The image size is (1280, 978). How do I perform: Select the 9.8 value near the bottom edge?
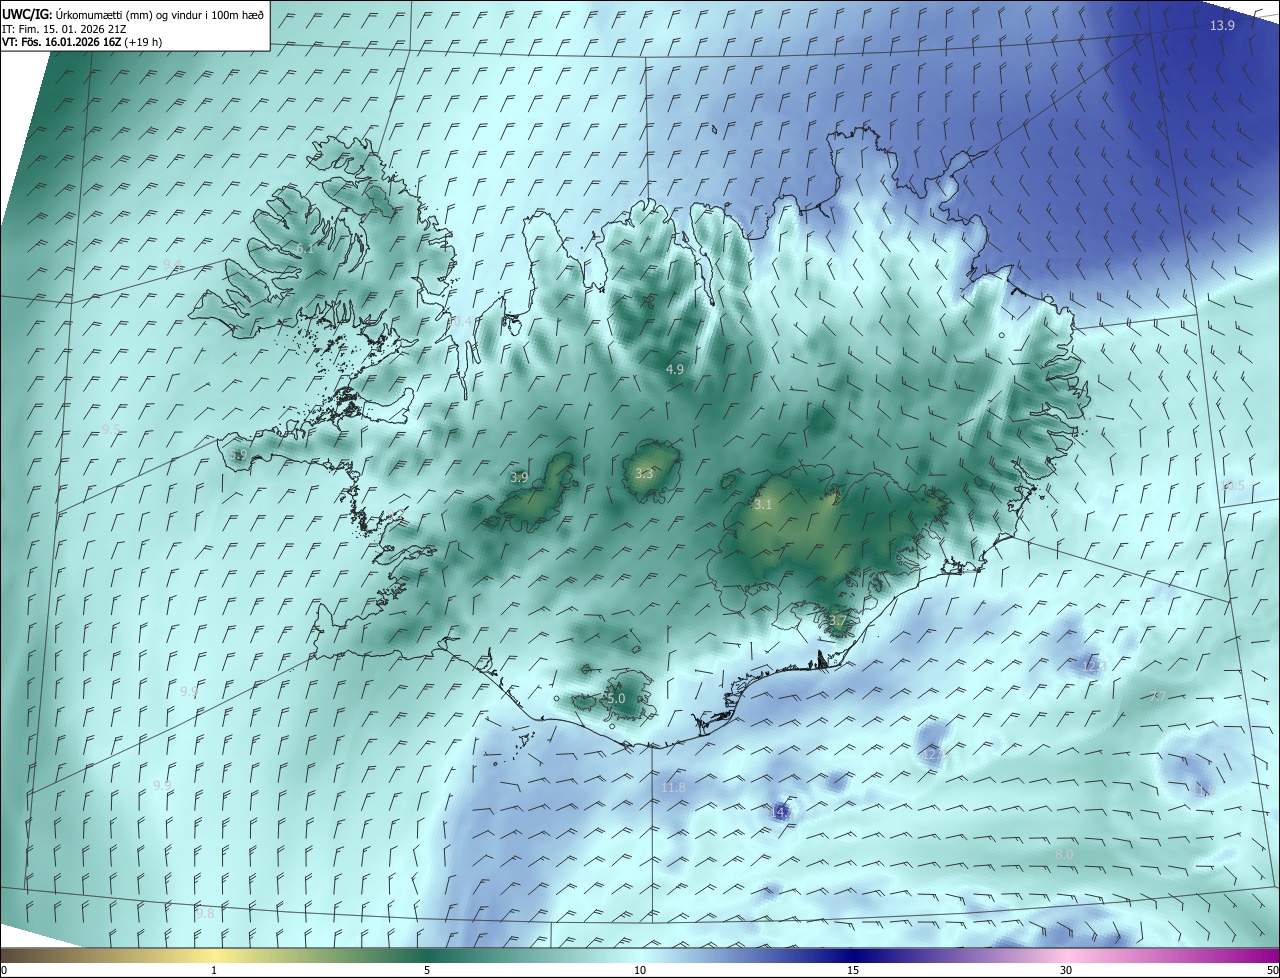pyautogui.click(x=205, y=914)
